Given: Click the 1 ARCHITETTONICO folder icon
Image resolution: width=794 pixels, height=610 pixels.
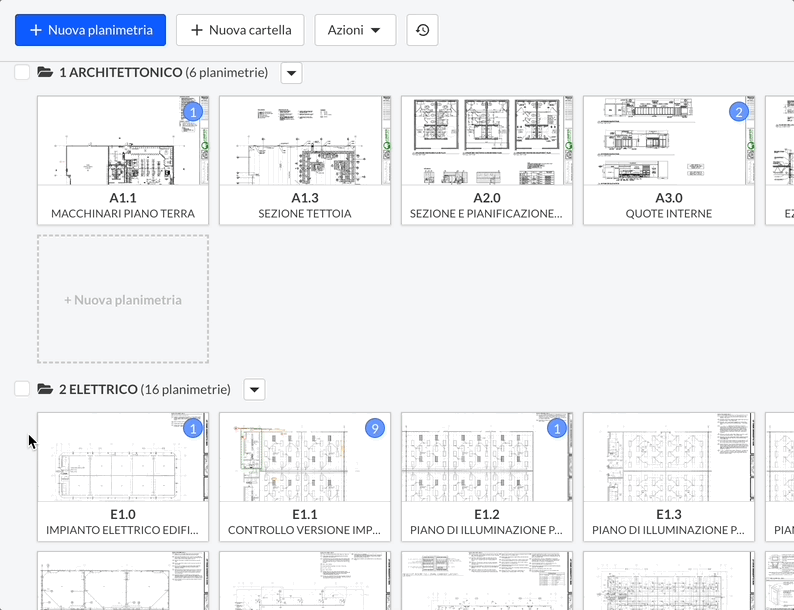Looking at the screenshot, I should [x=45, y=73].
